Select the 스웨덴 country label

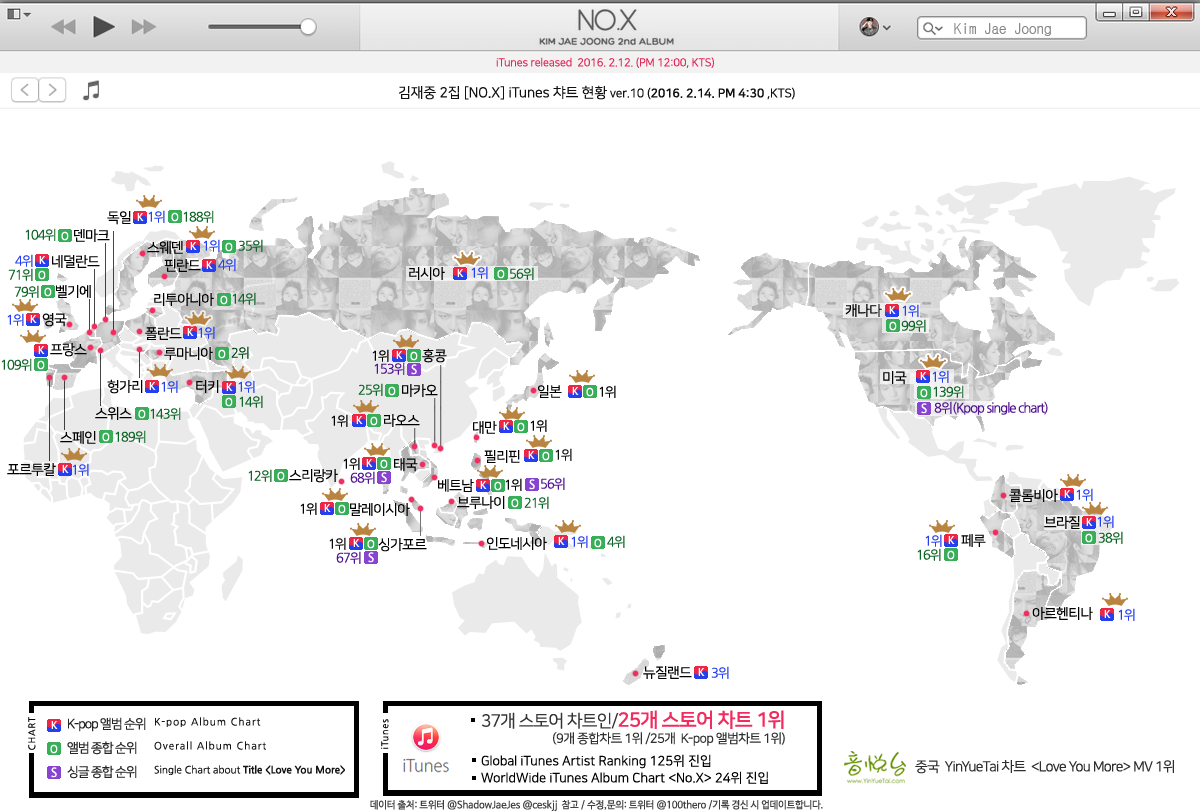pos(166,246)
